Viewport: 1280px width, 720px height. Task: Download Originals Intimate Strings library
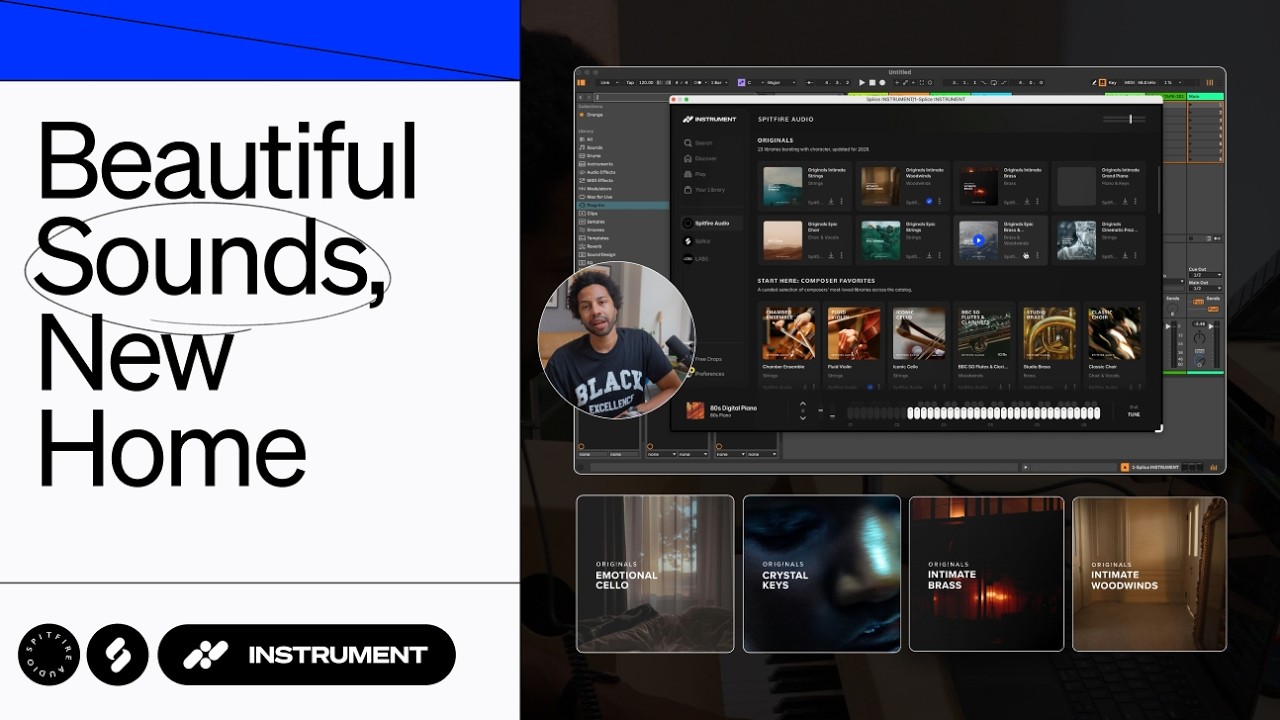[831, 201]
